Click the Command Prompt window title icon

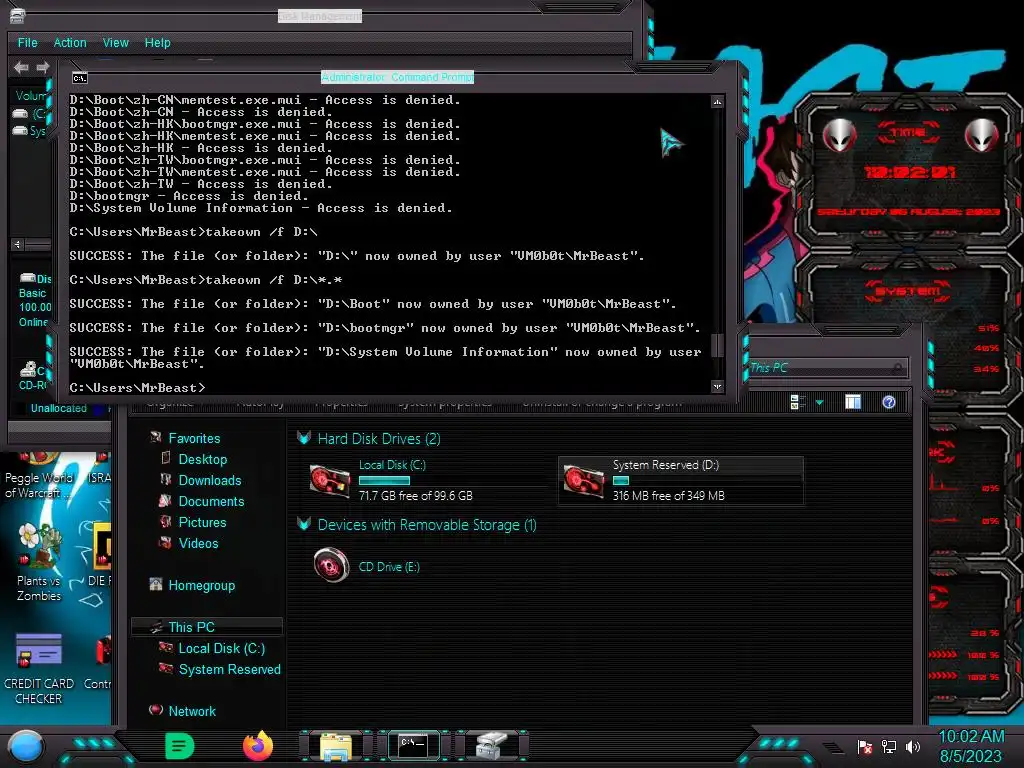pyautogui.click(x=80, y=78)
